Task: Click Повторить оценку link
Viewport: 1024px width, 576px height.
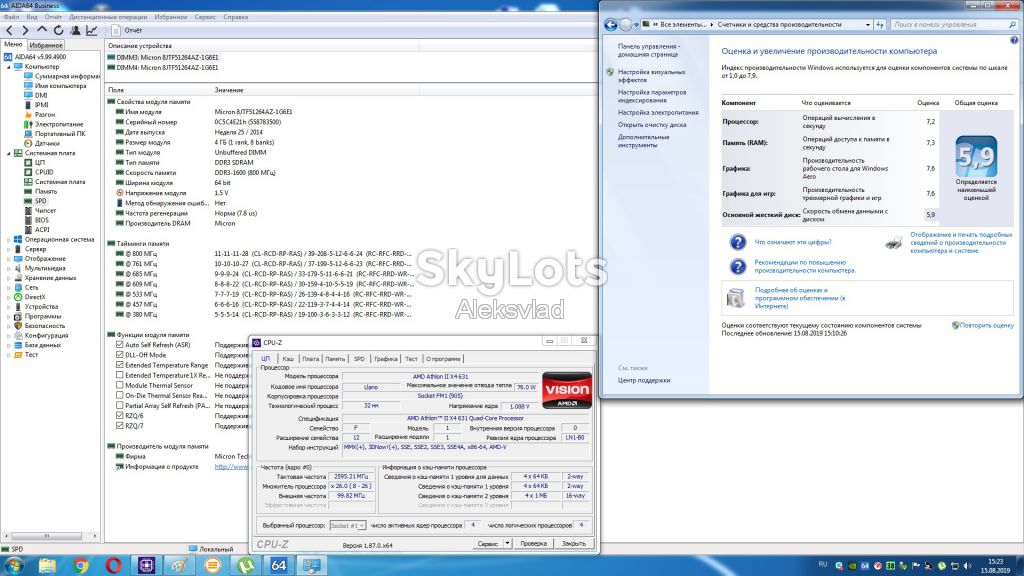Action: [986, 325]
